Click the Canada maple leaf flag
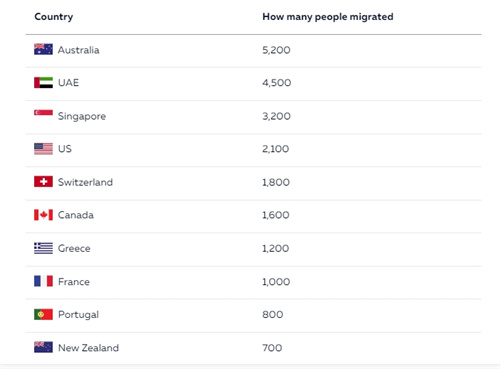This screenshot has height=369, width=500. 43,215
